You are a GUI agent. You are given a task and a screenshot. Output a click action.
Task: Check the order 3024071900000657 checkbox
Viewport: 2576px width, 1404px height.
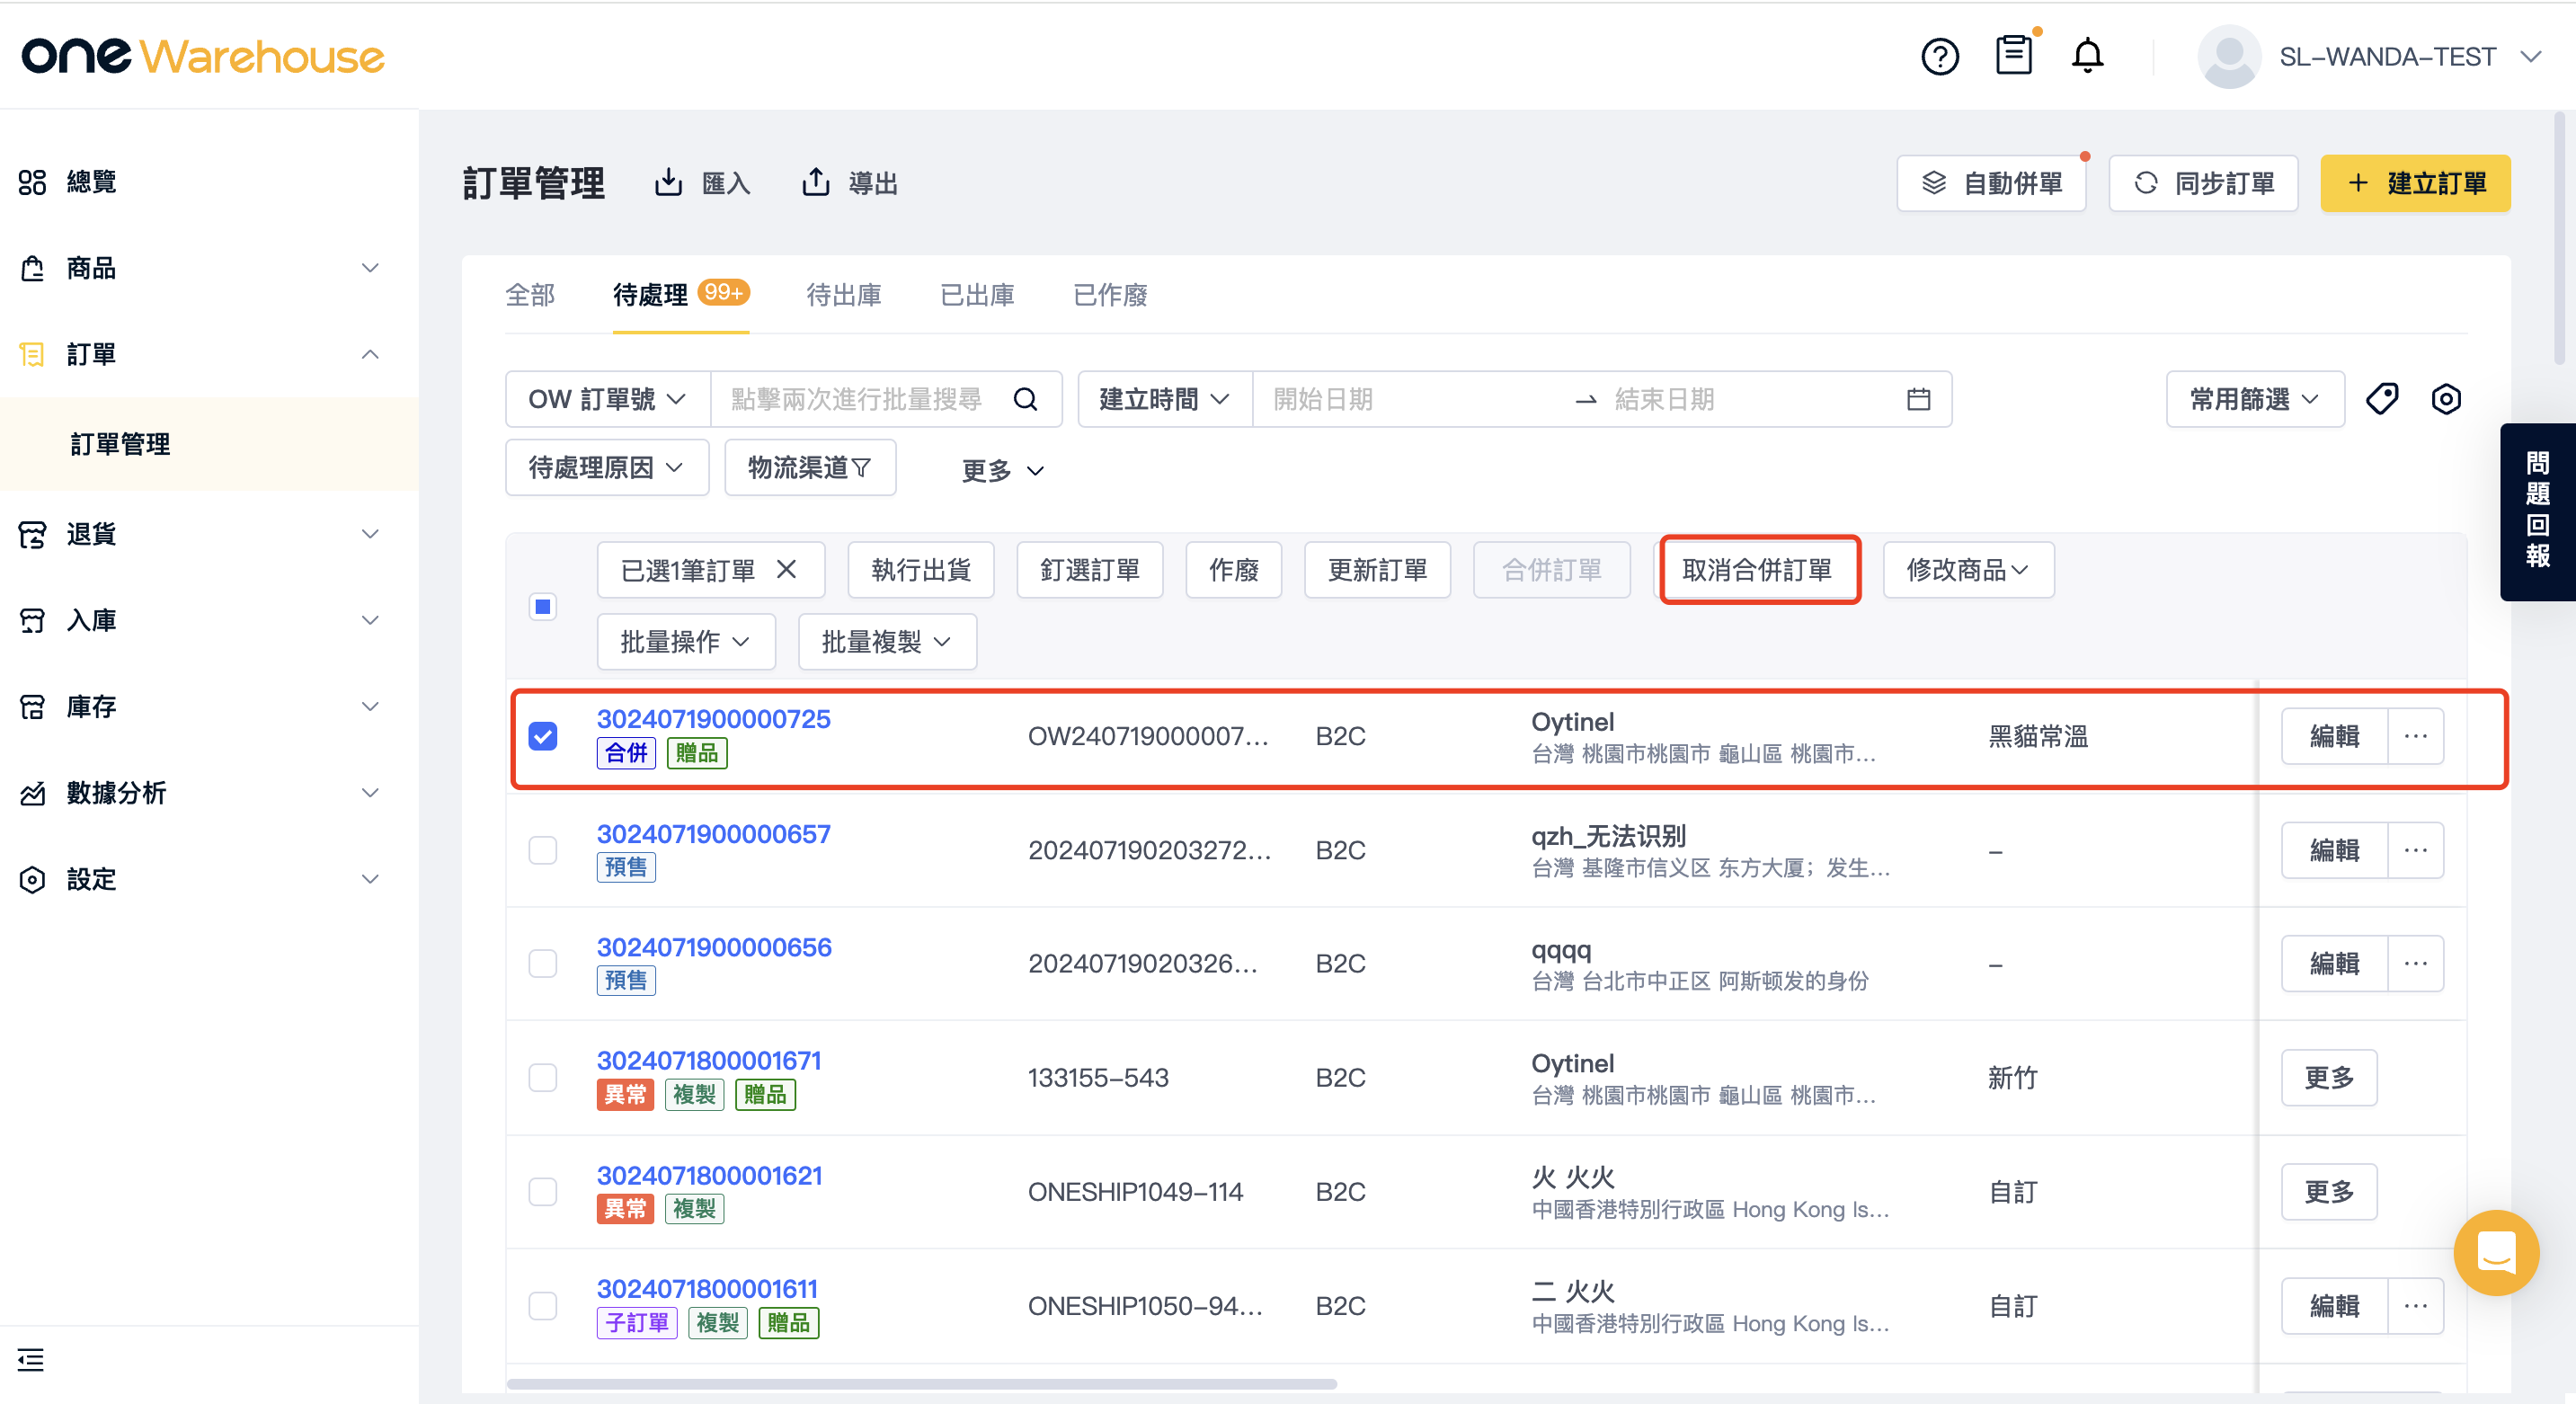click(543, 850)
